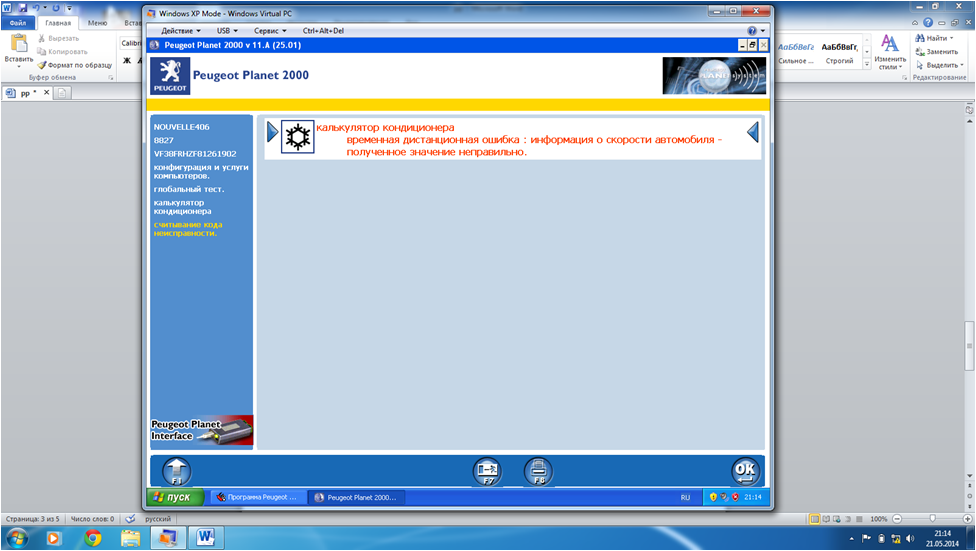Select the Сильное style in Word gallery

coord(796,53)
